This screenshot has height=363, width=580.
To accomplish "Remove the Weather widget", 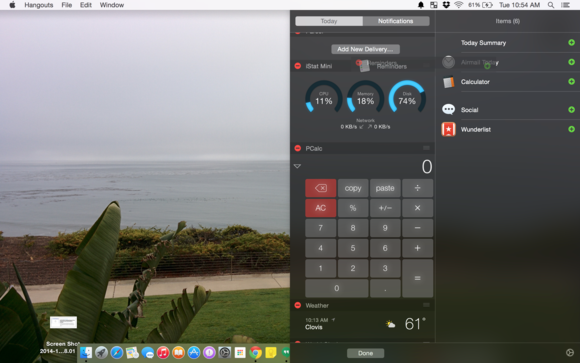I will click(298, 305).
